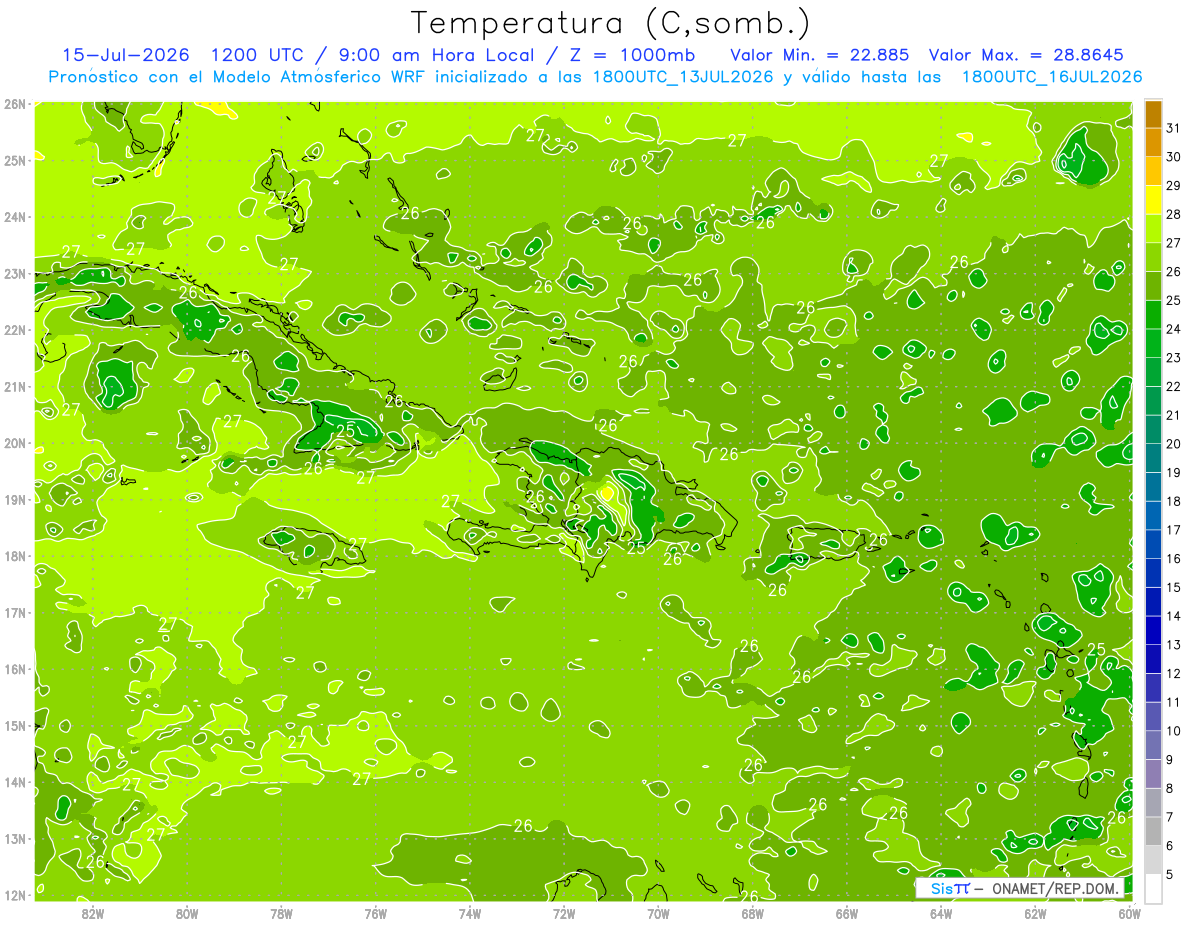Click the "Valor Min. = 22.885" readout
The height and width of the screenshot is (927, 1200).
[x=820, y=55]
